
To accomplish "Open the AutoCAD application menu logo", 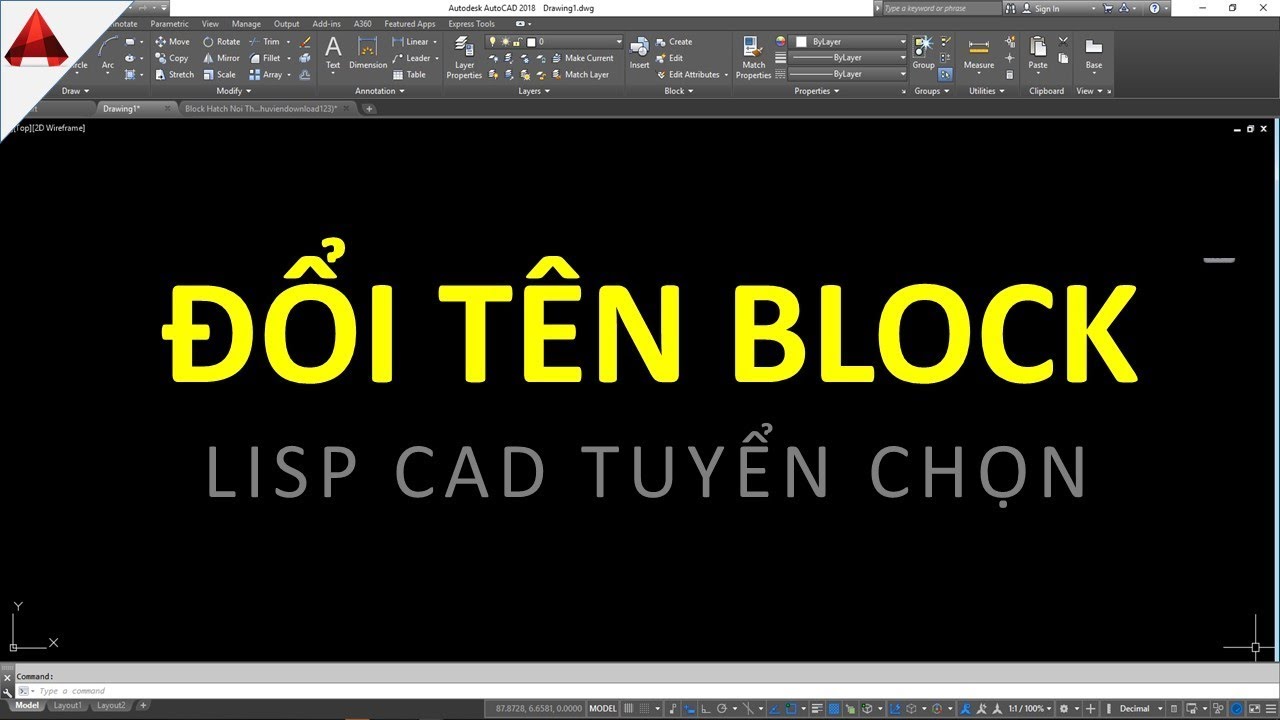I will coord(35,40).
